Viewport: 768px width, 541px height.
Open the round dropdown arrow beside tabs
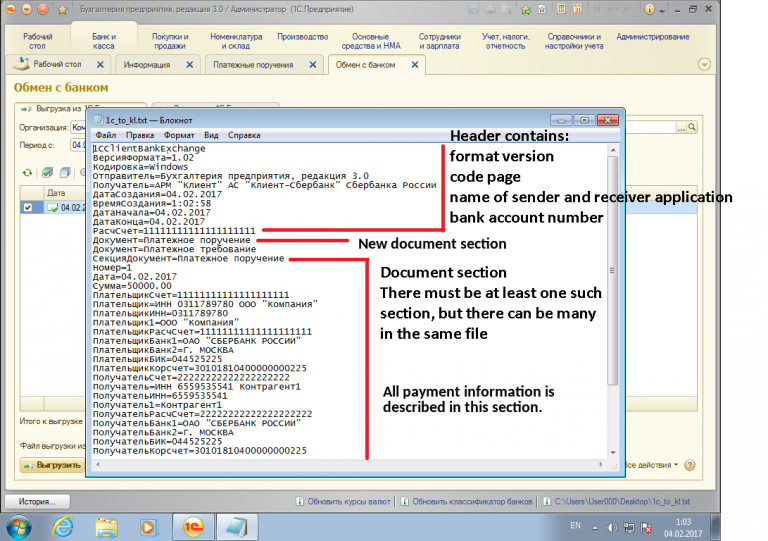704,65
